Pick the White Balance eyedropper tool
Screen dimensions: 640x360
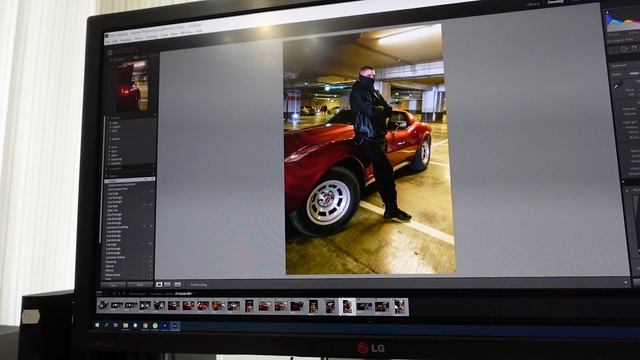pos(618,84)
